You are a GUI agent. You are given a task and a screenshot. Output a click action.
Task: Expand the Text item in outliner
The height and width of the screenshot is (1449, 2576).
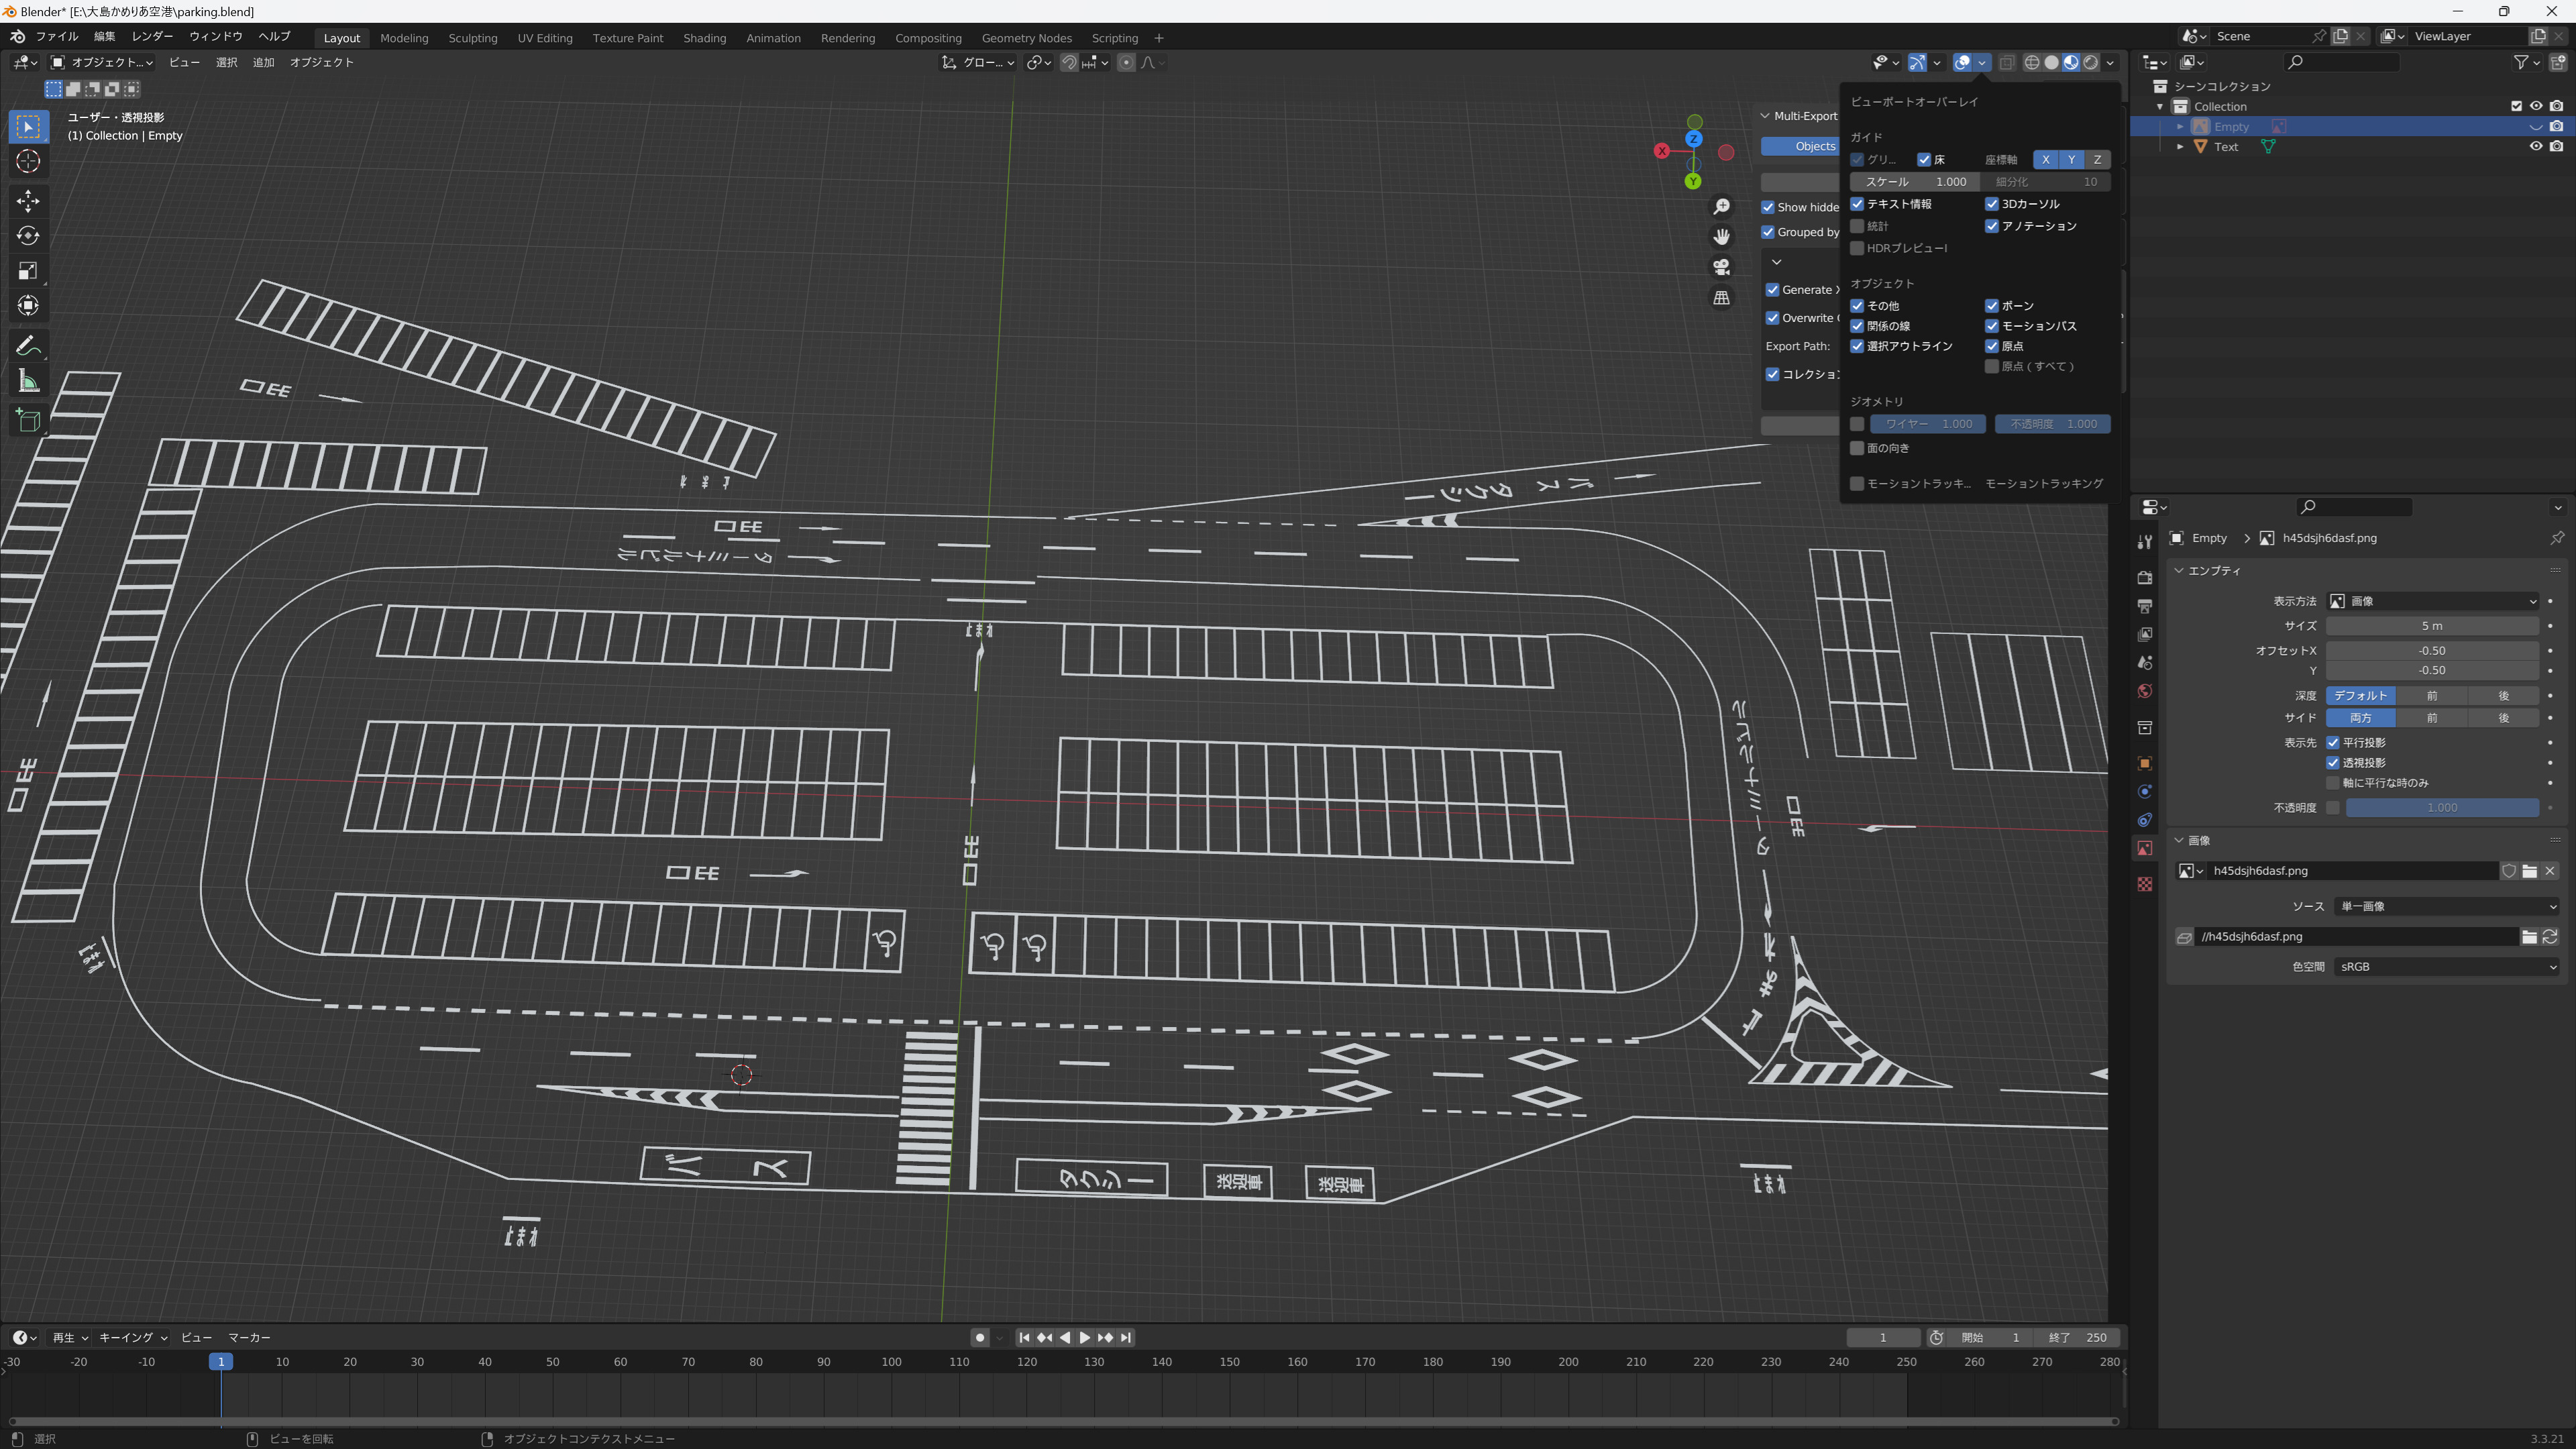[2180, 146]
